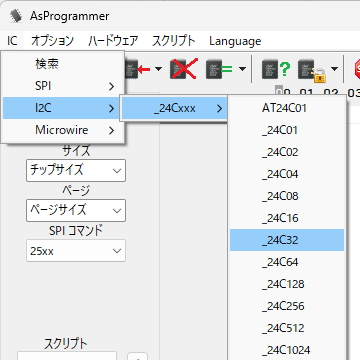The height and width of the screenshot is (360, 360).
Task: Open the ハードウェア menu
Action: pos(113,41)
